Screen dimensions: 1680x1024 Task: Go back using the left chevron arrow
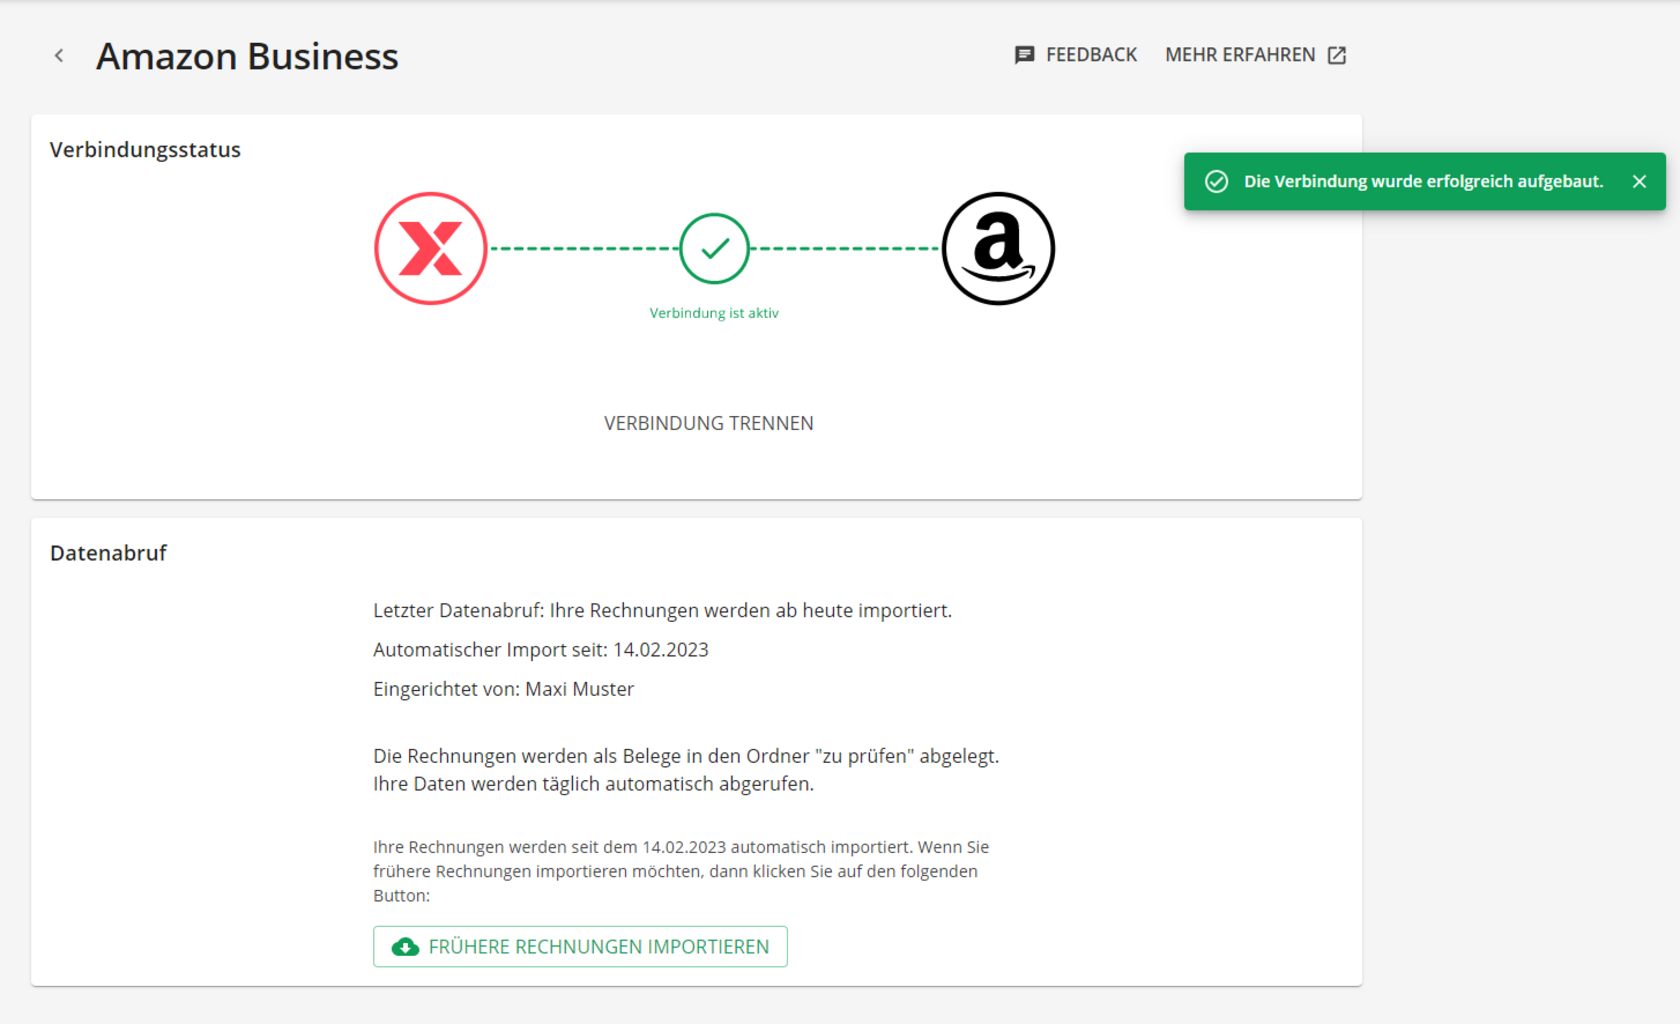[x=59, y=56]
